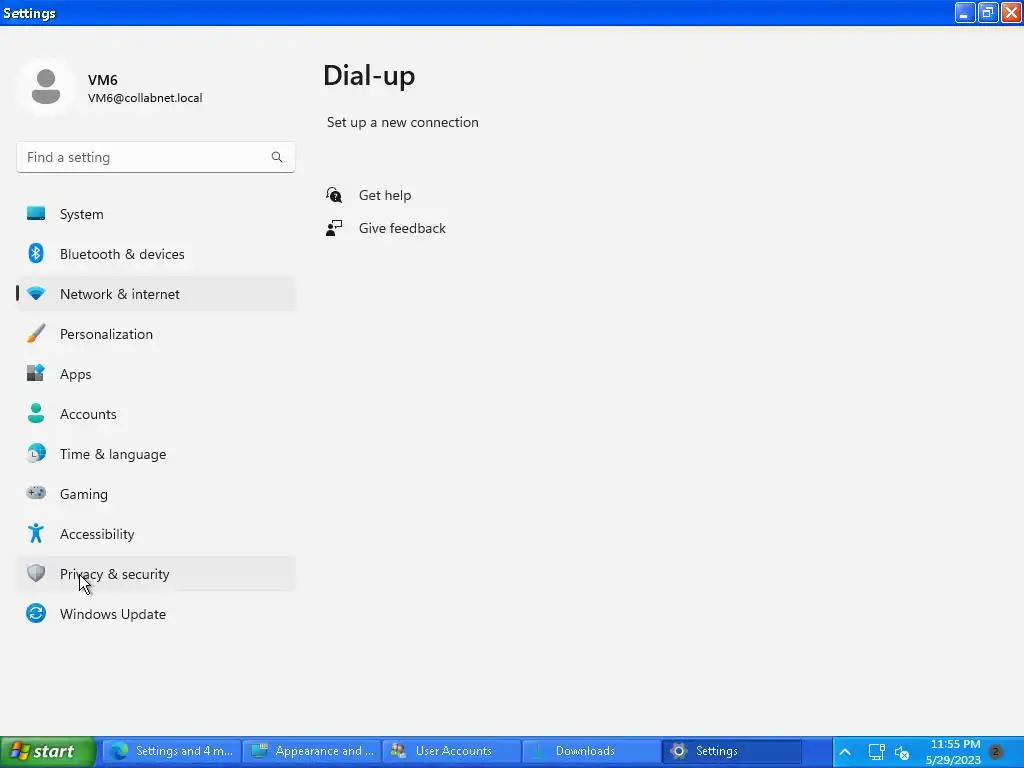The height and width of the screenshot is (768, 1024).
Task: Go to Accounts settings
Action: [x=156, y=414]
